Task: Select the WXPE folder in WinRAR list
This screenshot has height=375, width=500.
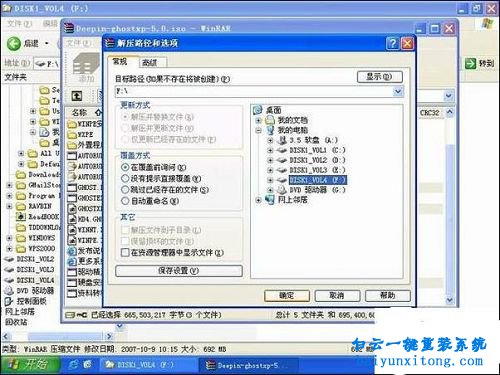Action: point(81,135)
